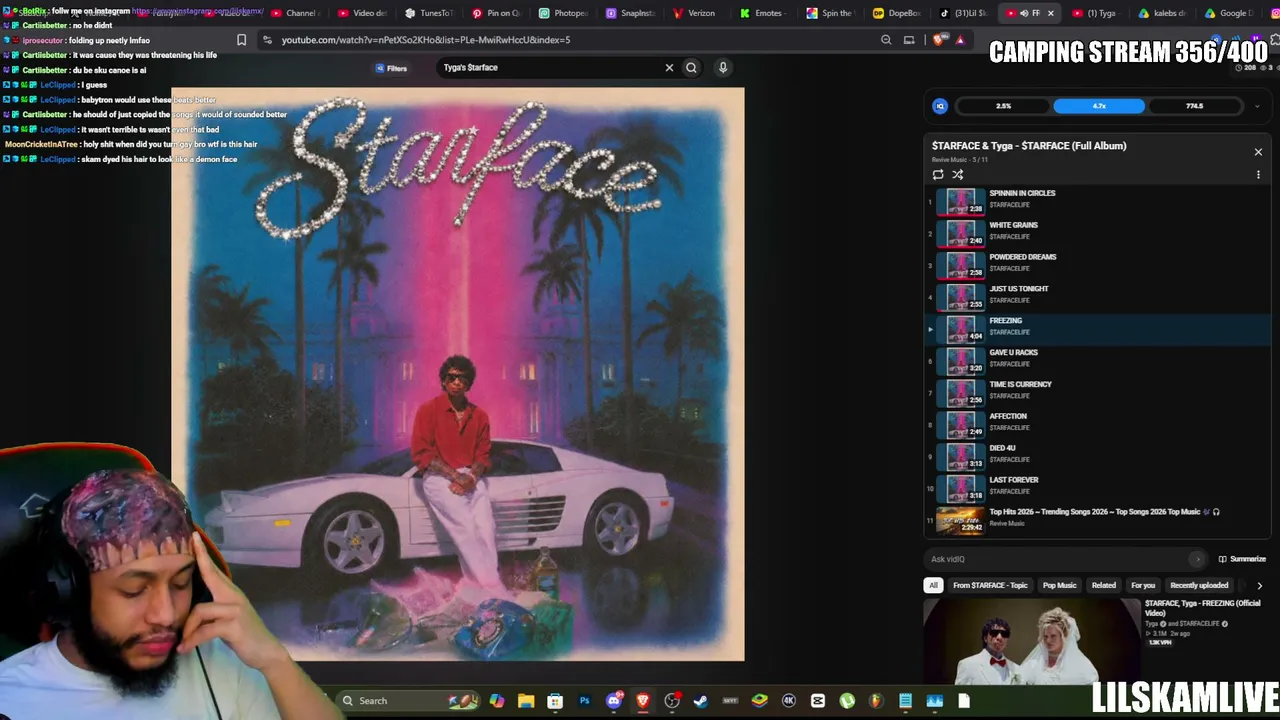Play the TIME IS CURRENCY track

point(1098,393)
